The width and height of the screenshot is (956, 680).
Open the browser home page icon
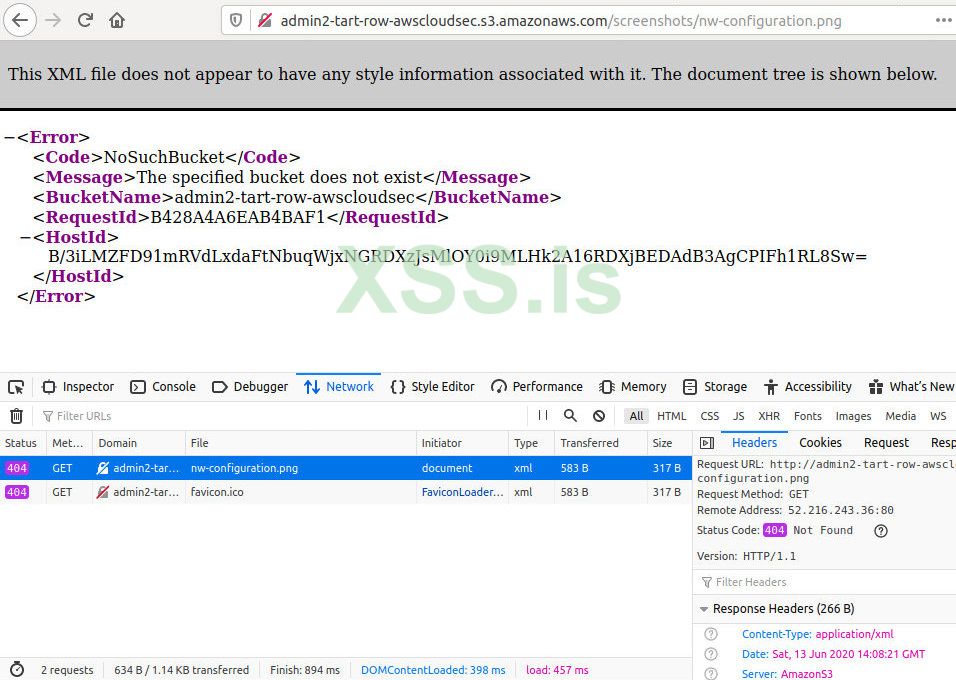tap(117, 20)
